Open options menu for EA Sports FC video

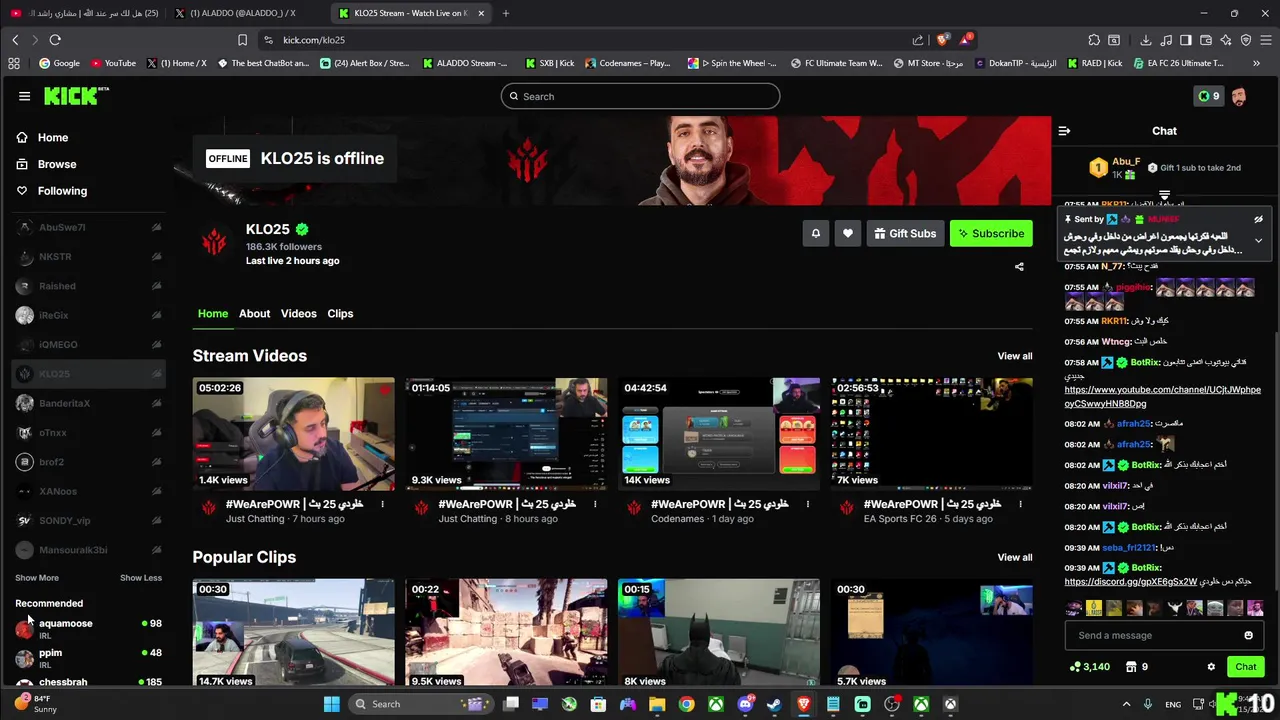1020,504
